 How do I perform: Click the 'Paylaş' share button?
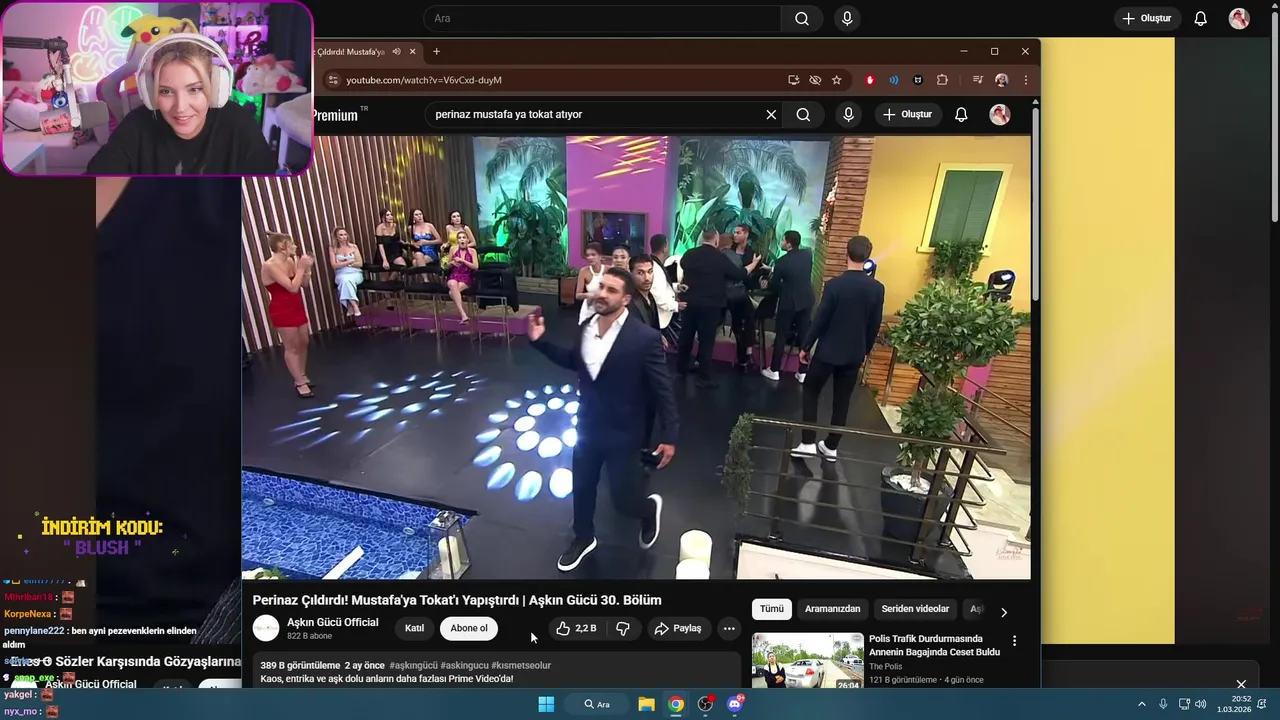(x=678, y=629)
